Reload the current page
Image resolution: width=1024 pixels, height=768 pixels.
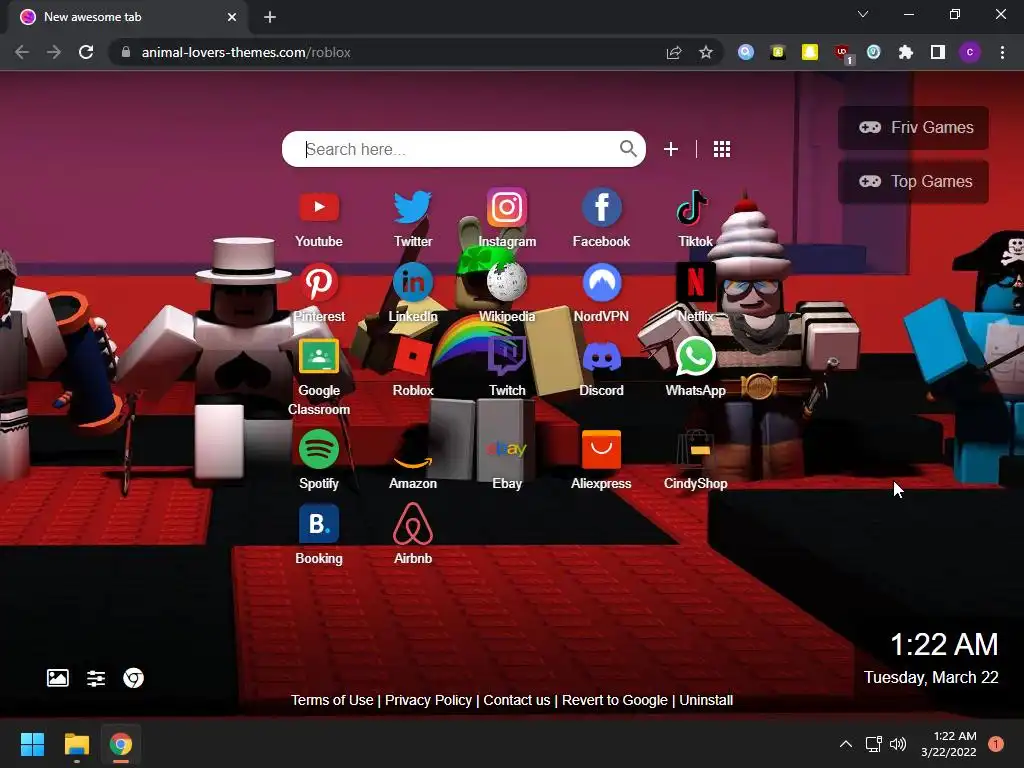[x=86, y=52]
